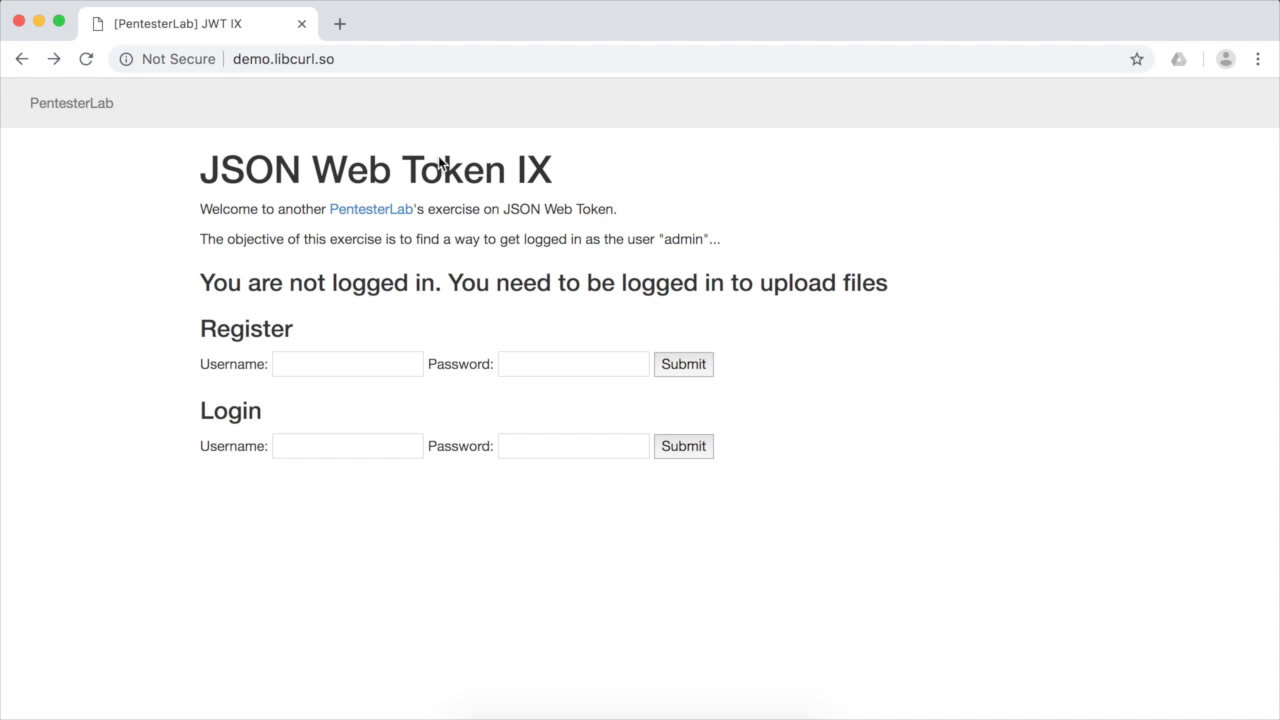Click the 'Not Secure' label in address bar

[x=178, y=59]
